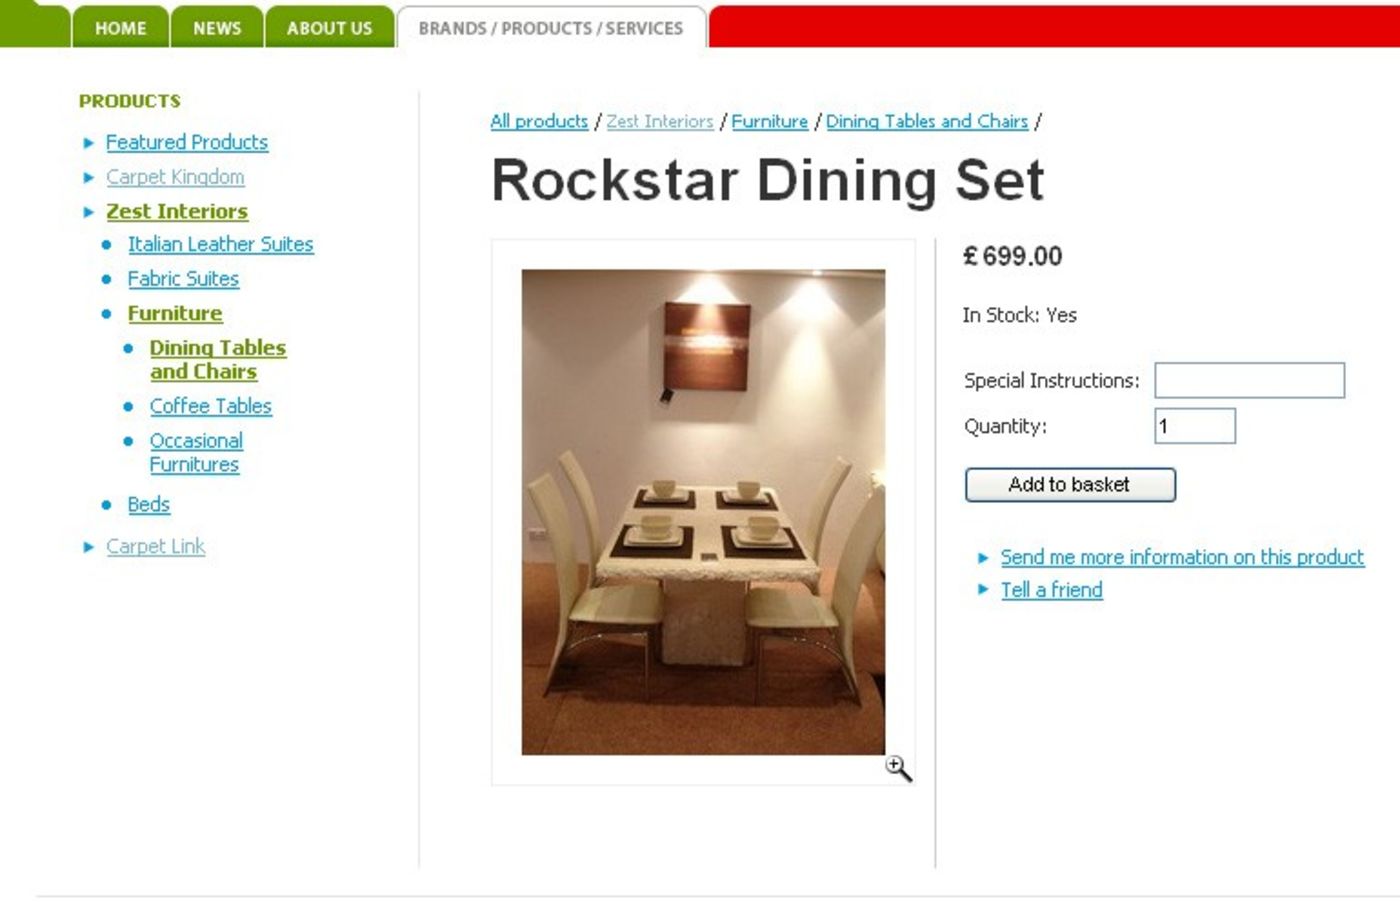Click the magnifier zoom icon under product image

point(898,768)
